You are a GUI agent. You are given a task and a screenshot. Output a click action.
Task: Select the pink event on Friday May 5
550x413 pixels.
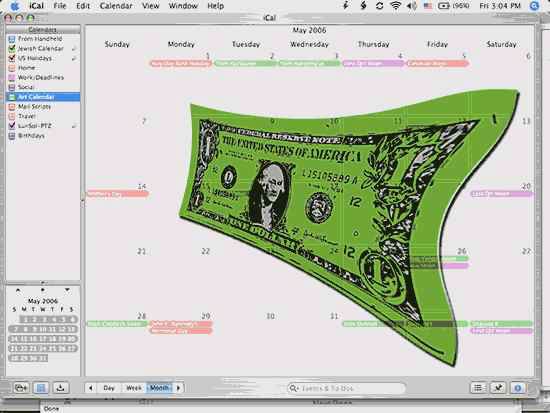pos(437,64)
